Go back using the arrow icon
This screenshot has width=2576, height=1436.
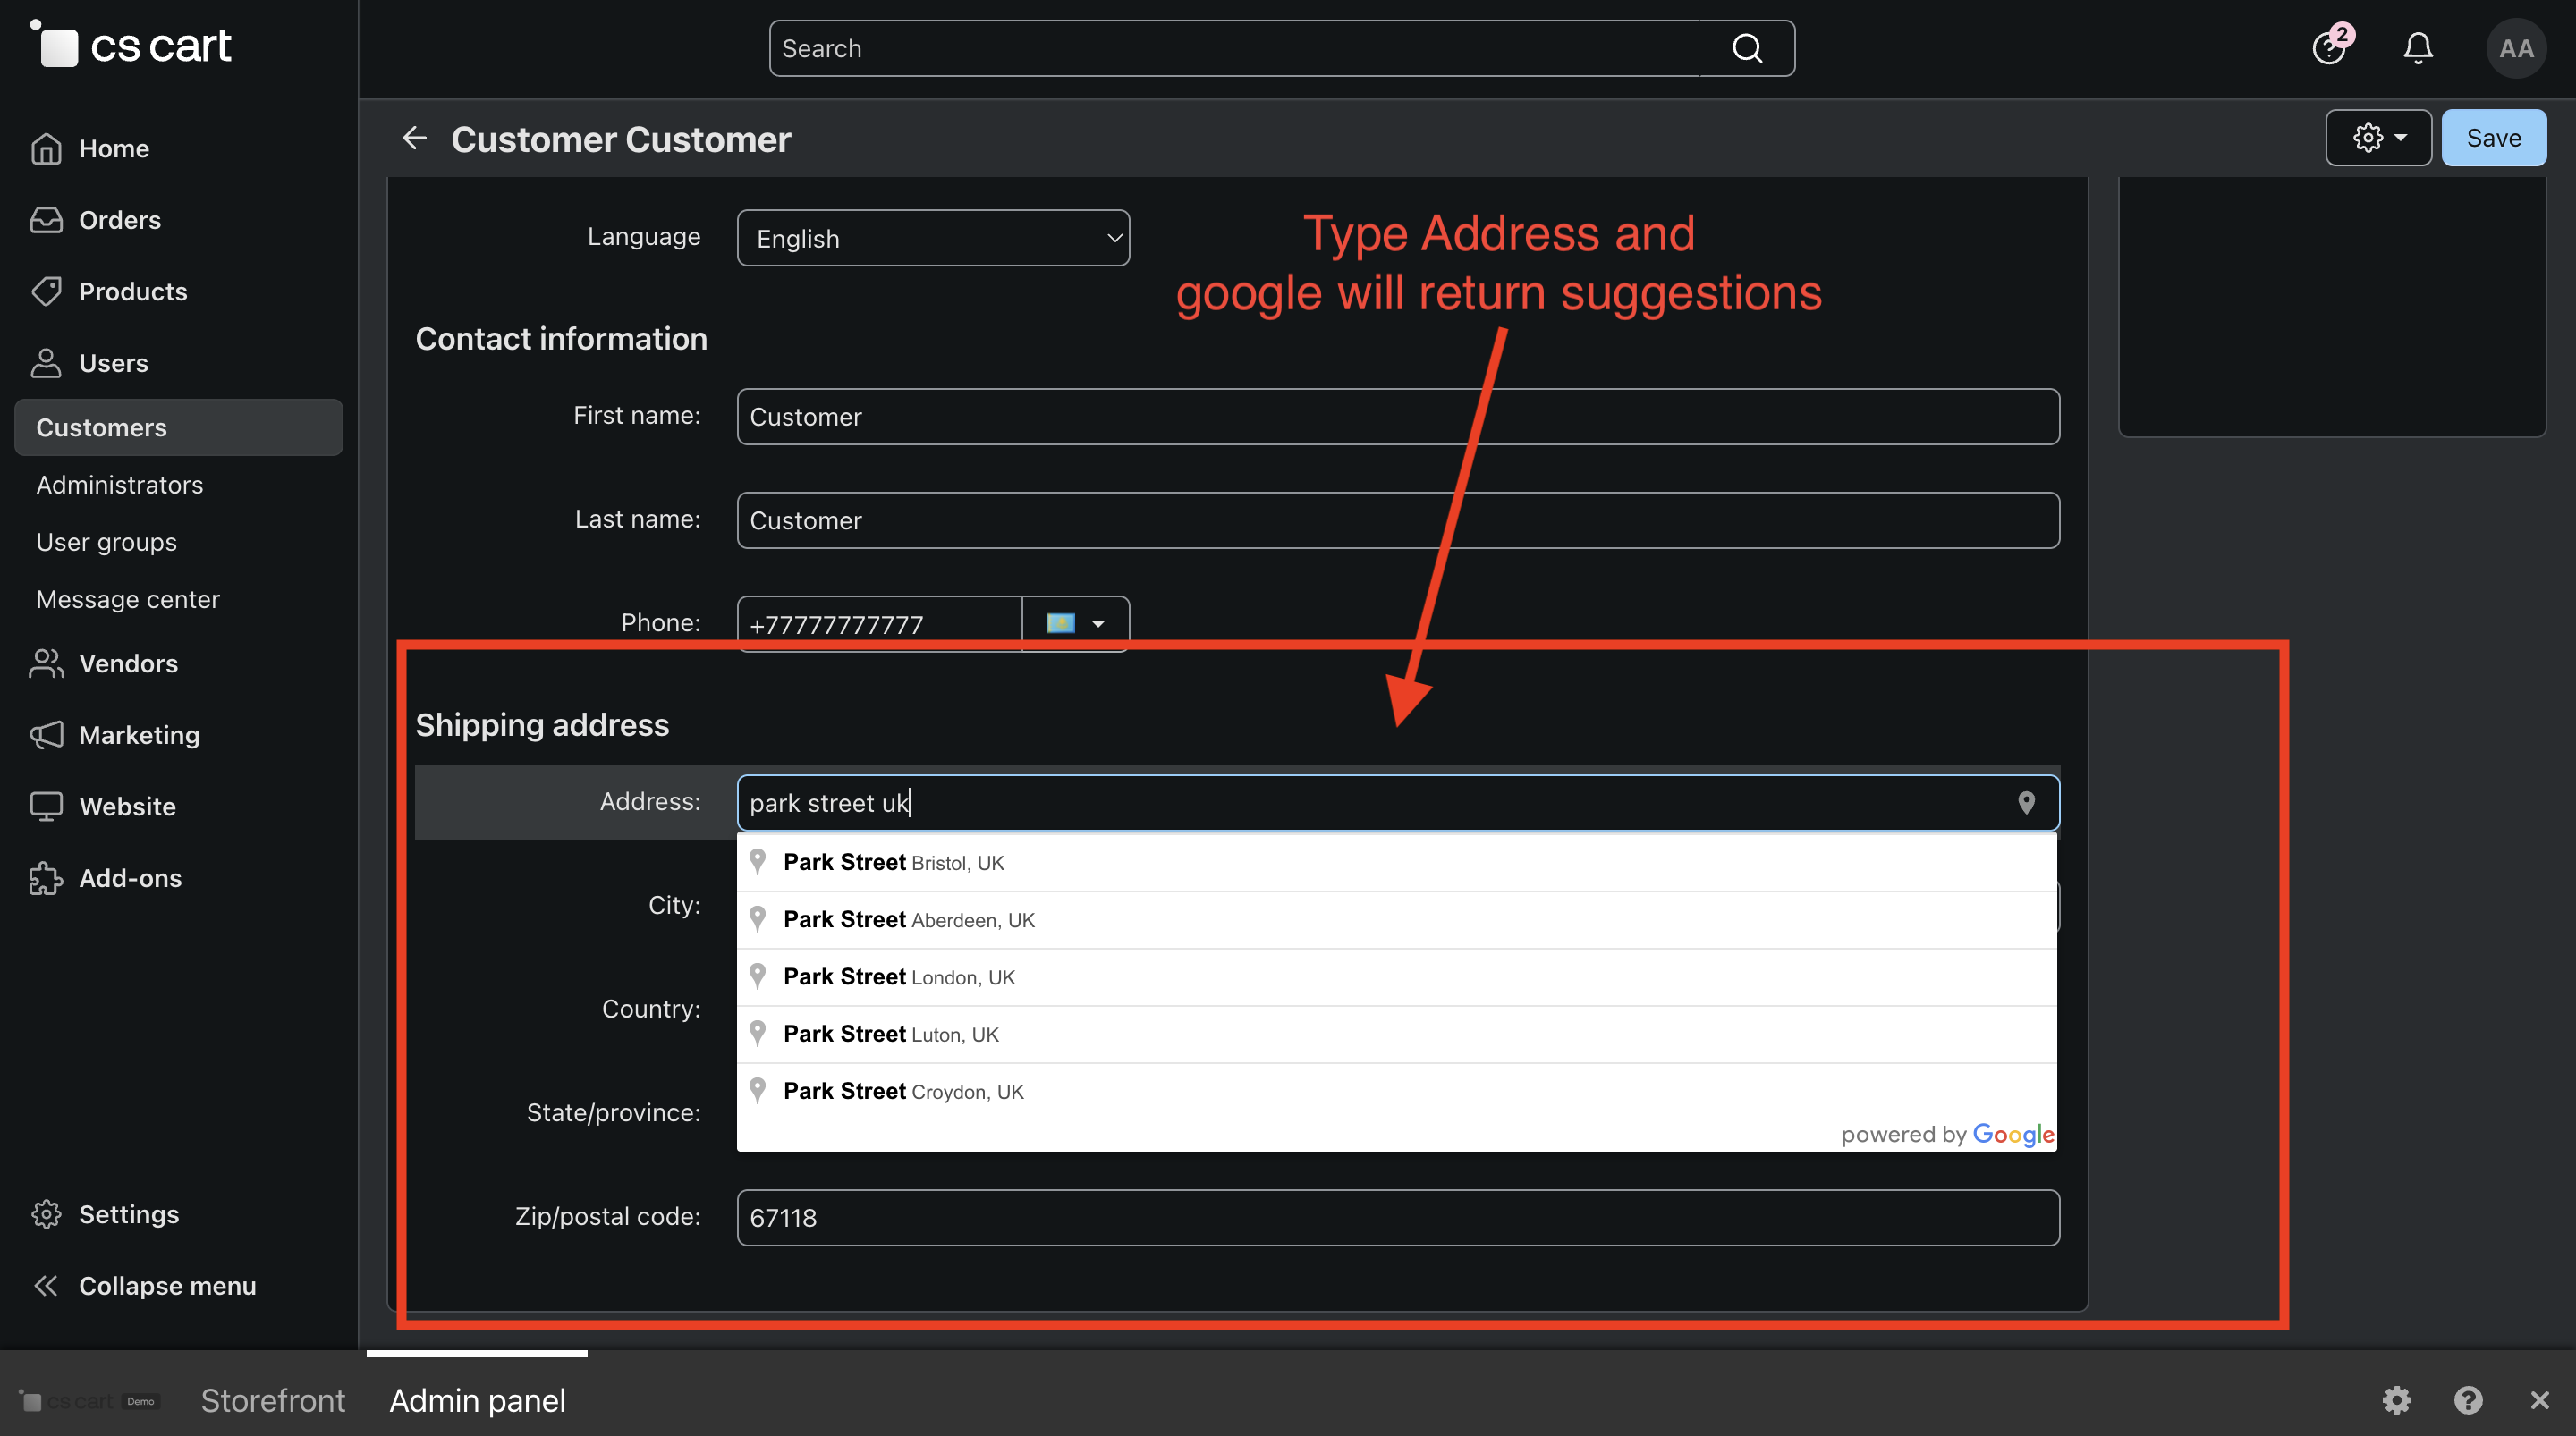(415, 138)
